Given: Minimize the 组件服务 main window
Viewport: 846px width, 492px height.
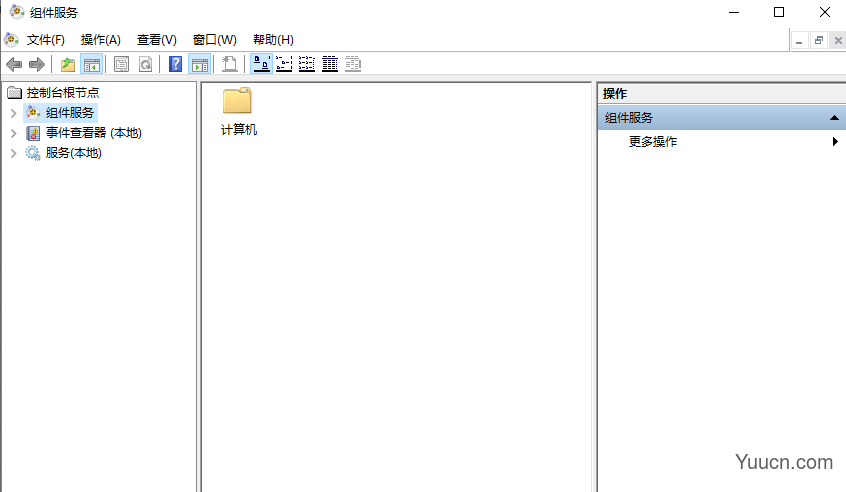Looking at the screenshot, I should [734, 12].
